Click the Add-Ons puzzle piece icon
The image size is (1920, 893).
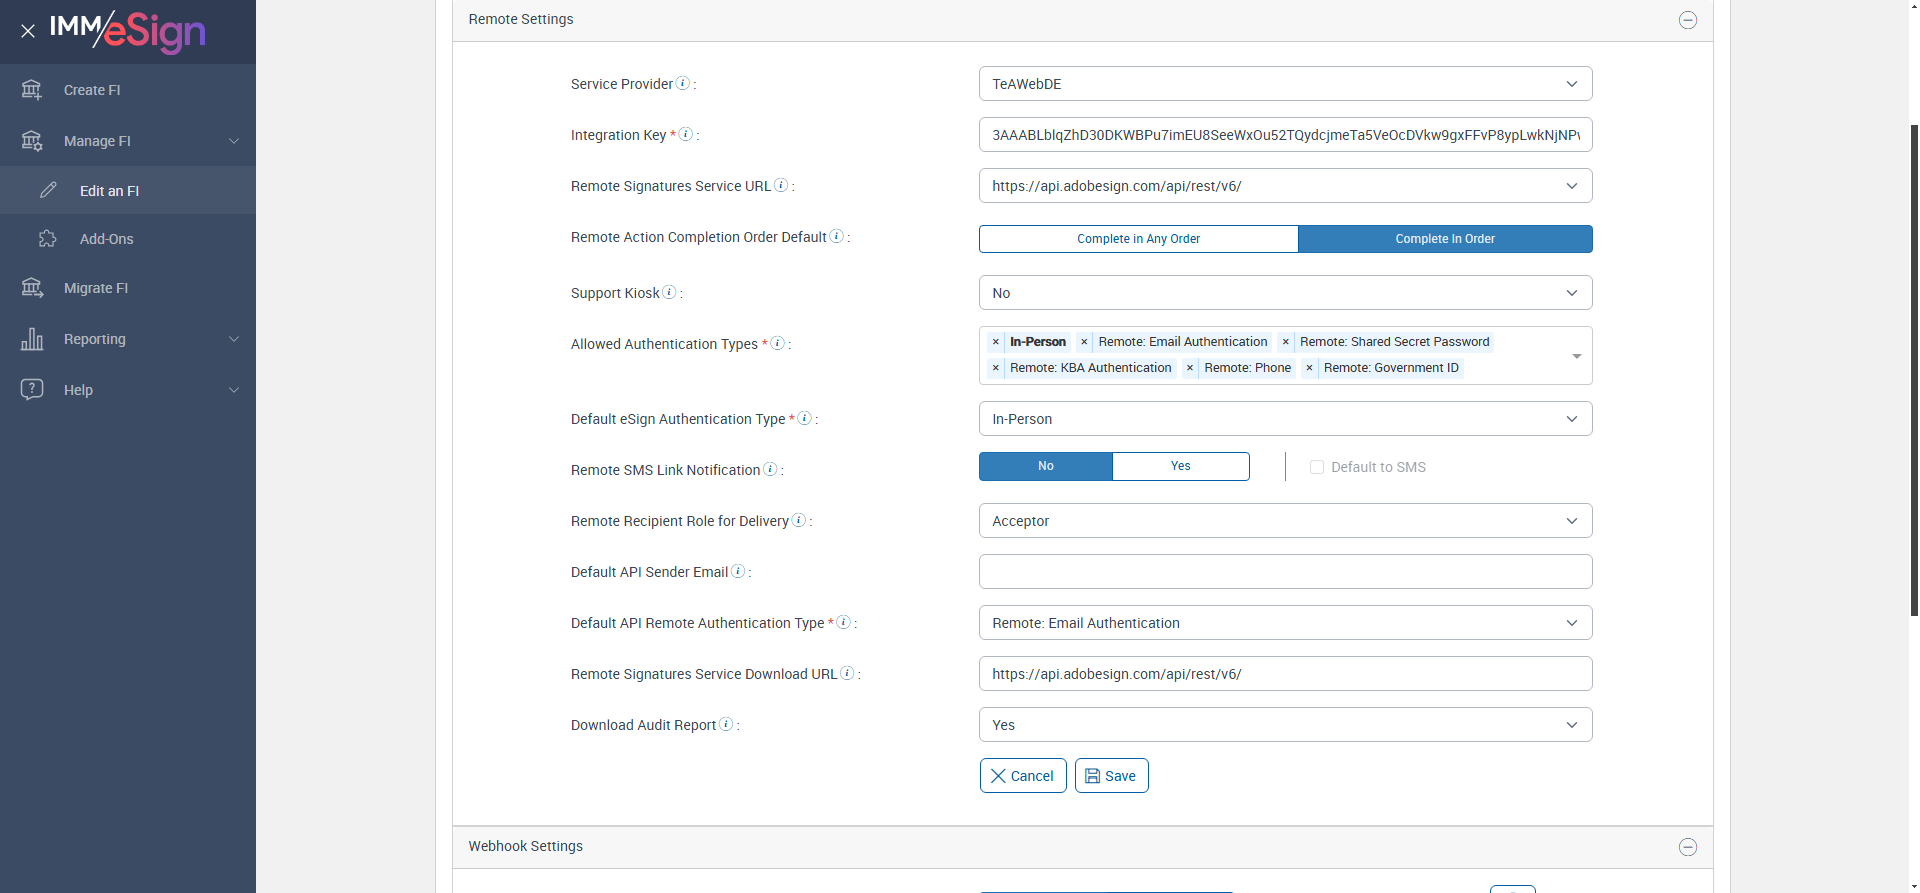(x=47, y=239)
